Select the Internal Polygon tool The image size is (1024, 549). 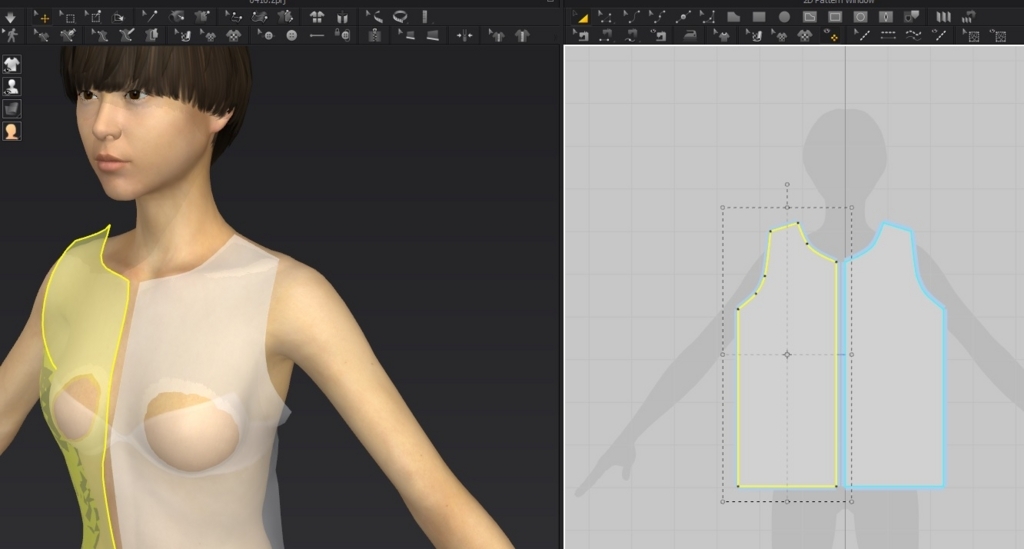tap(810, 17)
